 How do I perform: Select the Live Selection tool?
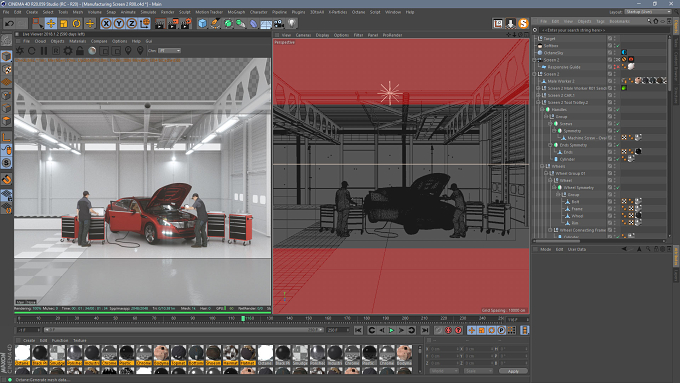(x=38, y=23)
